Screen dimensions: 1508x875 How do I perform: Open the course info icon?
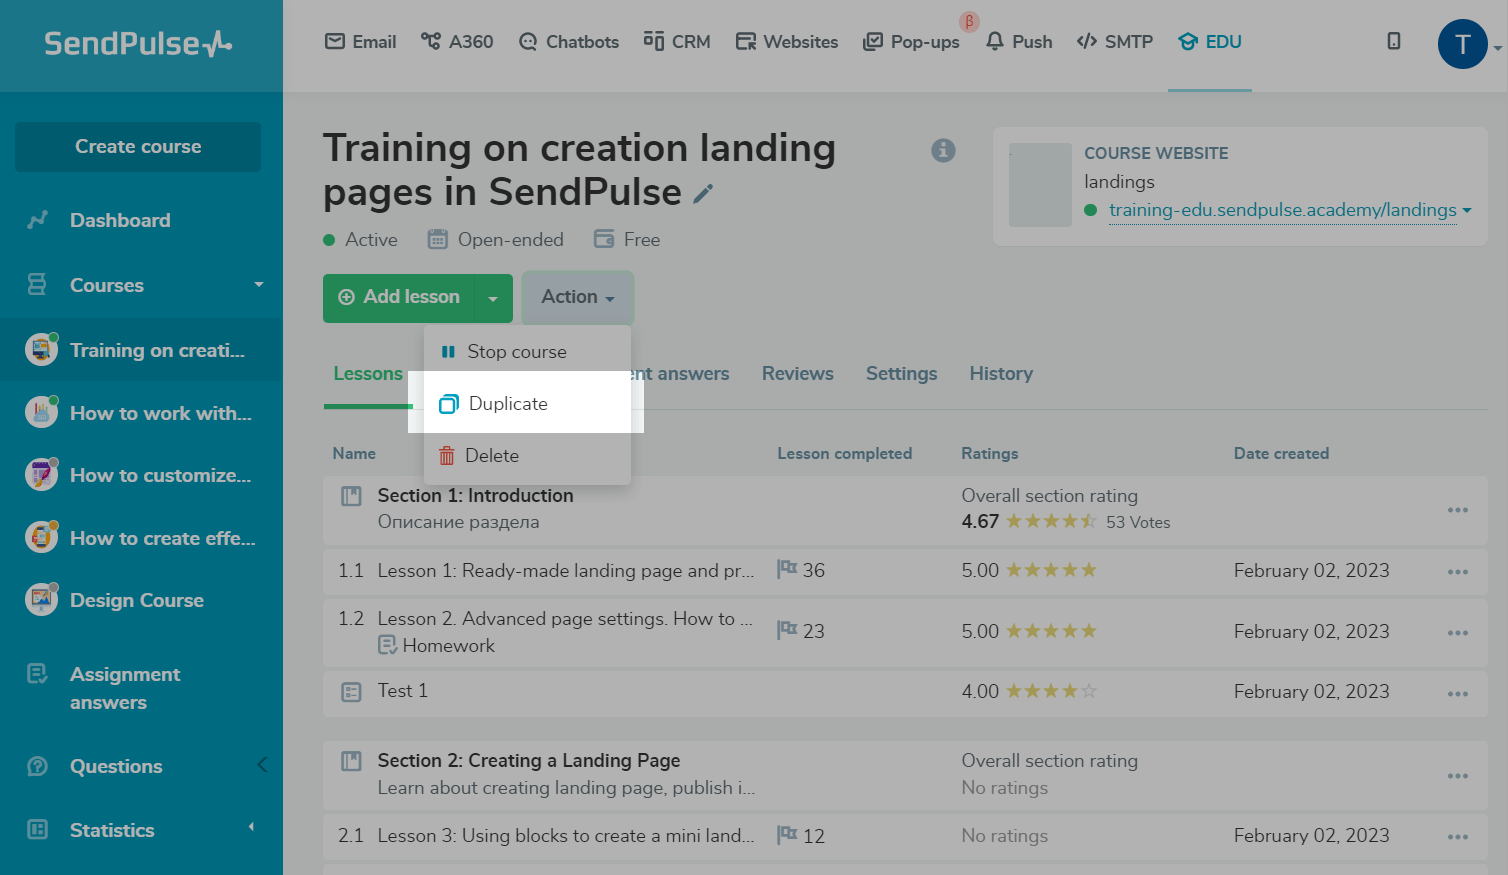click(x=943, y=150)
